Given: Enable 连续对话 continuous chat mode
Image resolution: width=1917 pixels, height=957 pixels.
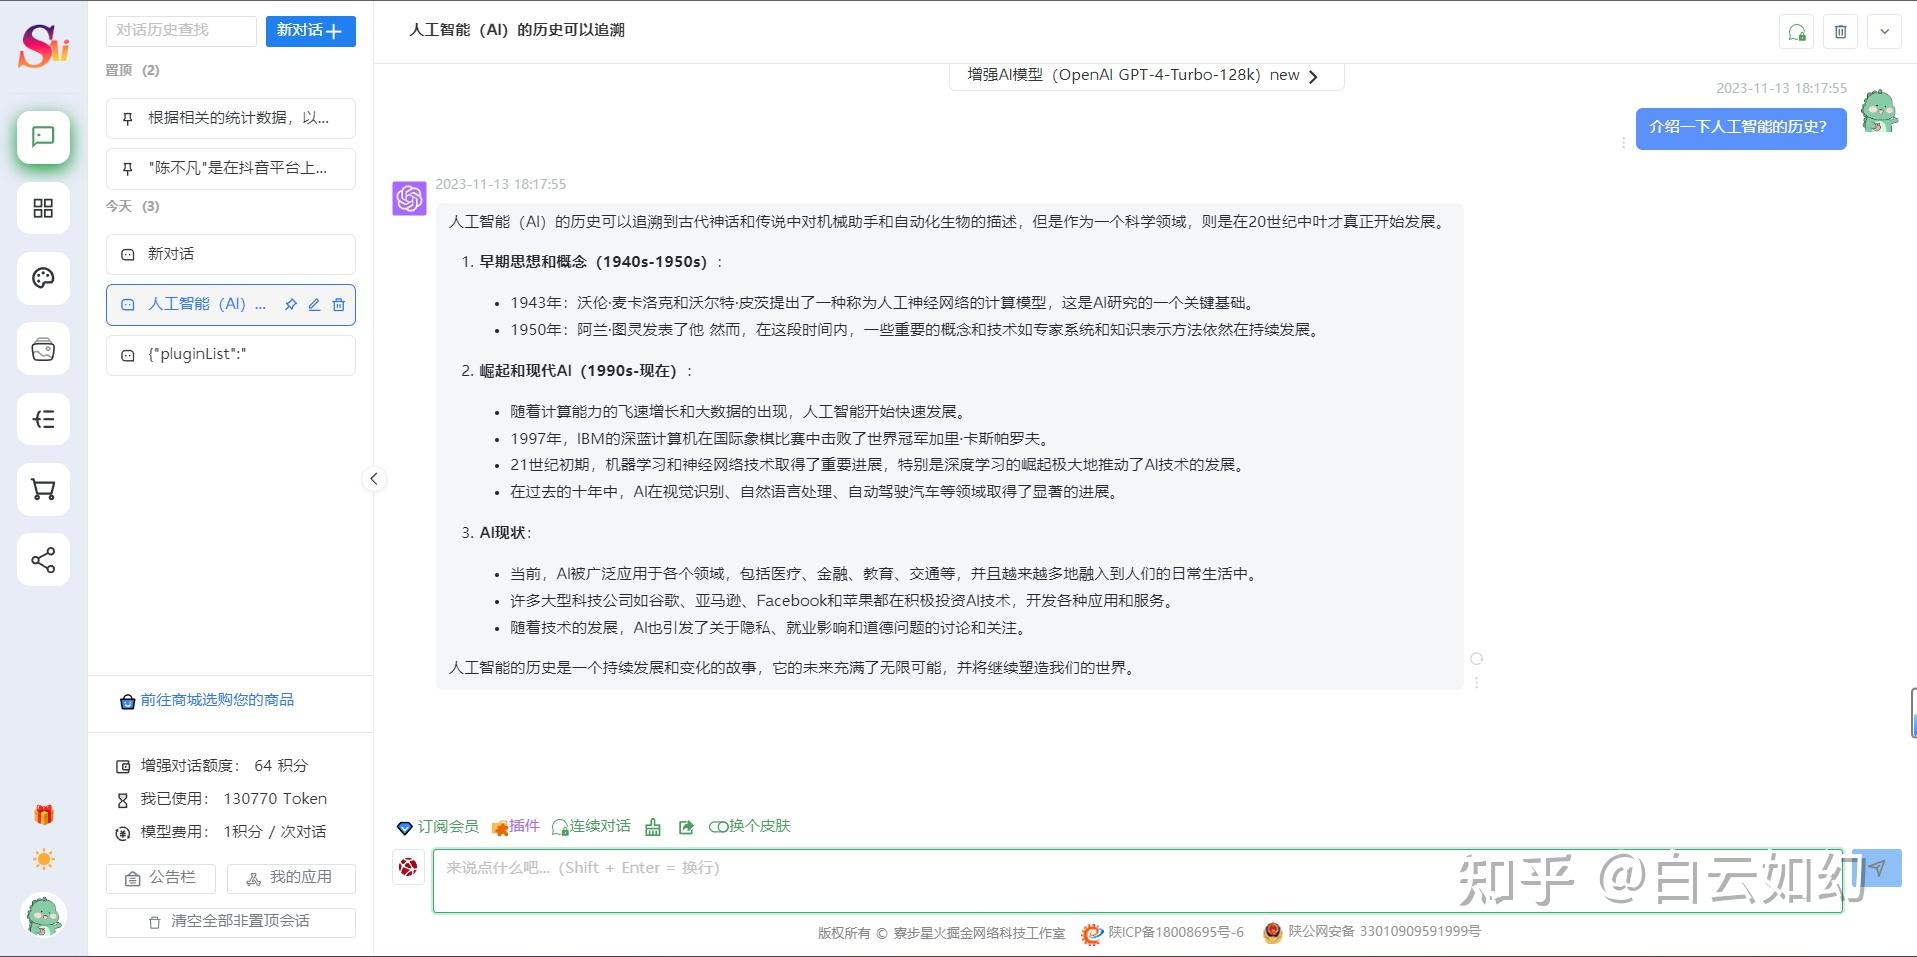Looking at the screenshot, I should coord(590,827).
